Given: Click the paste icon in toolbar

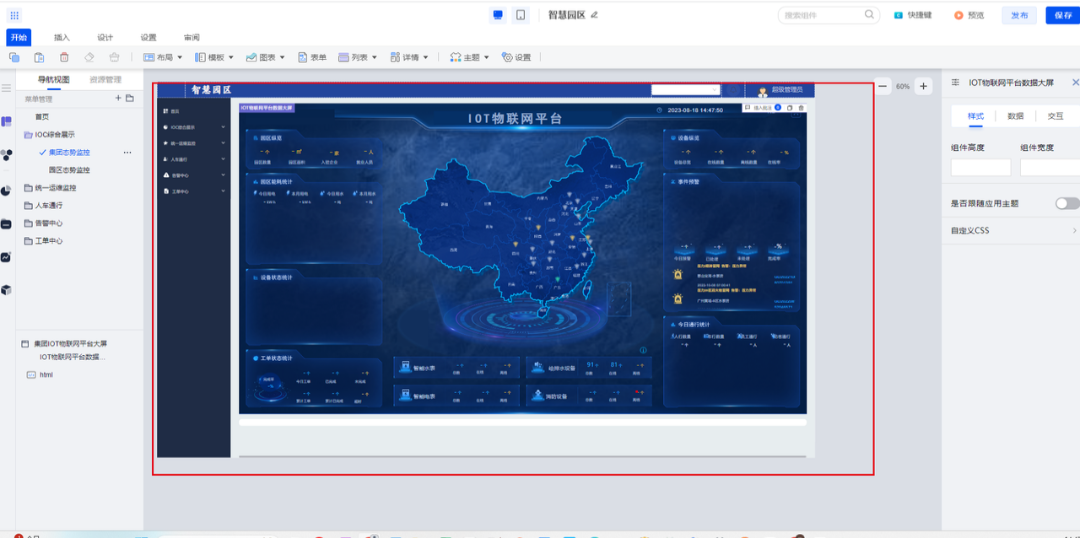Looking at the screenshot, I should (39, 57).
